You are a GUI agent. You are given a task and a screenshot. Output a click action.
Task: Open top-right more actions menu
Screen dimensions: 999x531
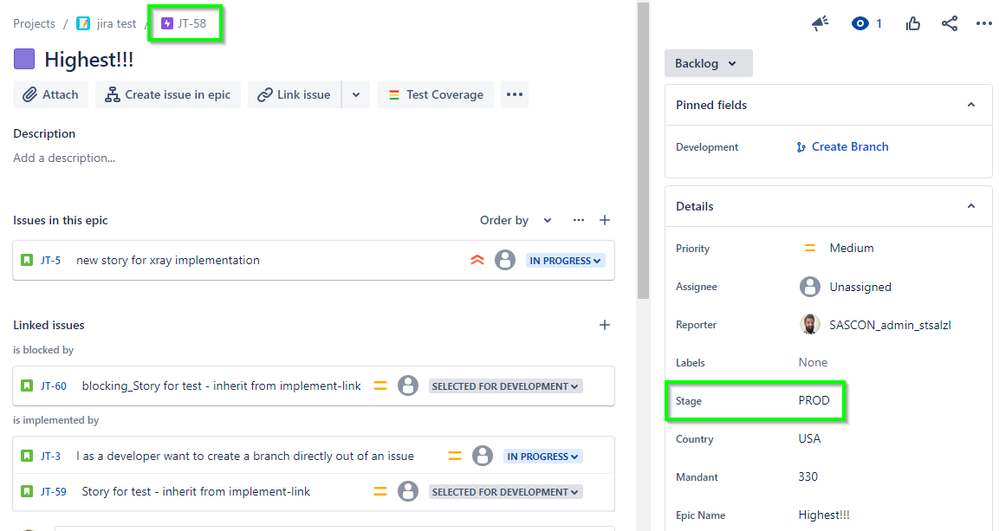tap(984, 24)
